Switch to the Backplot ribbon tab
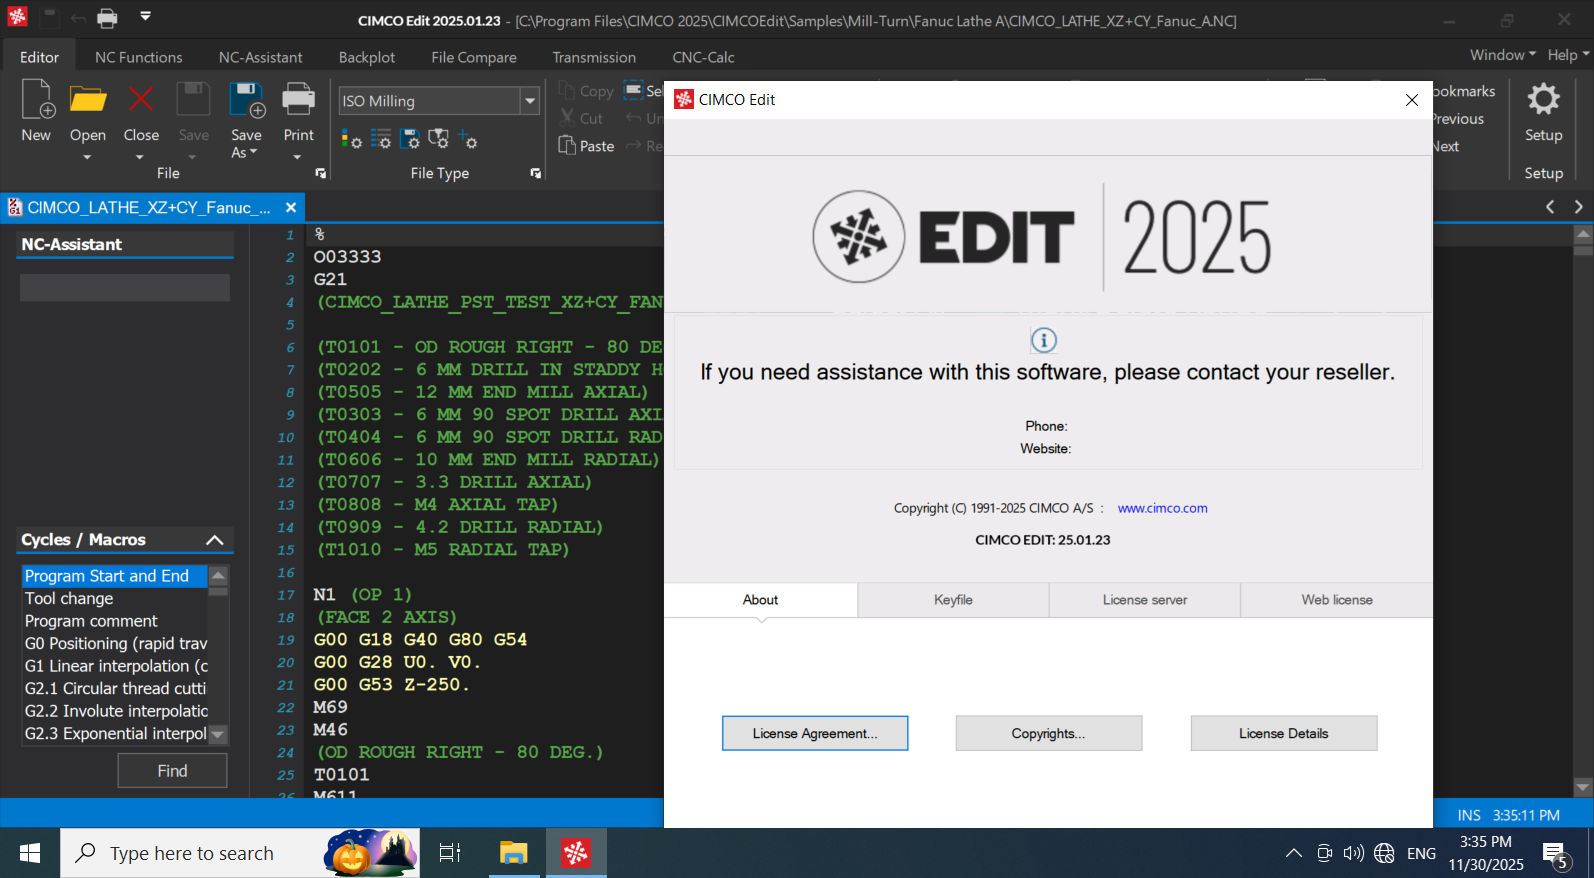1594x878 pixels. [367, 57]
